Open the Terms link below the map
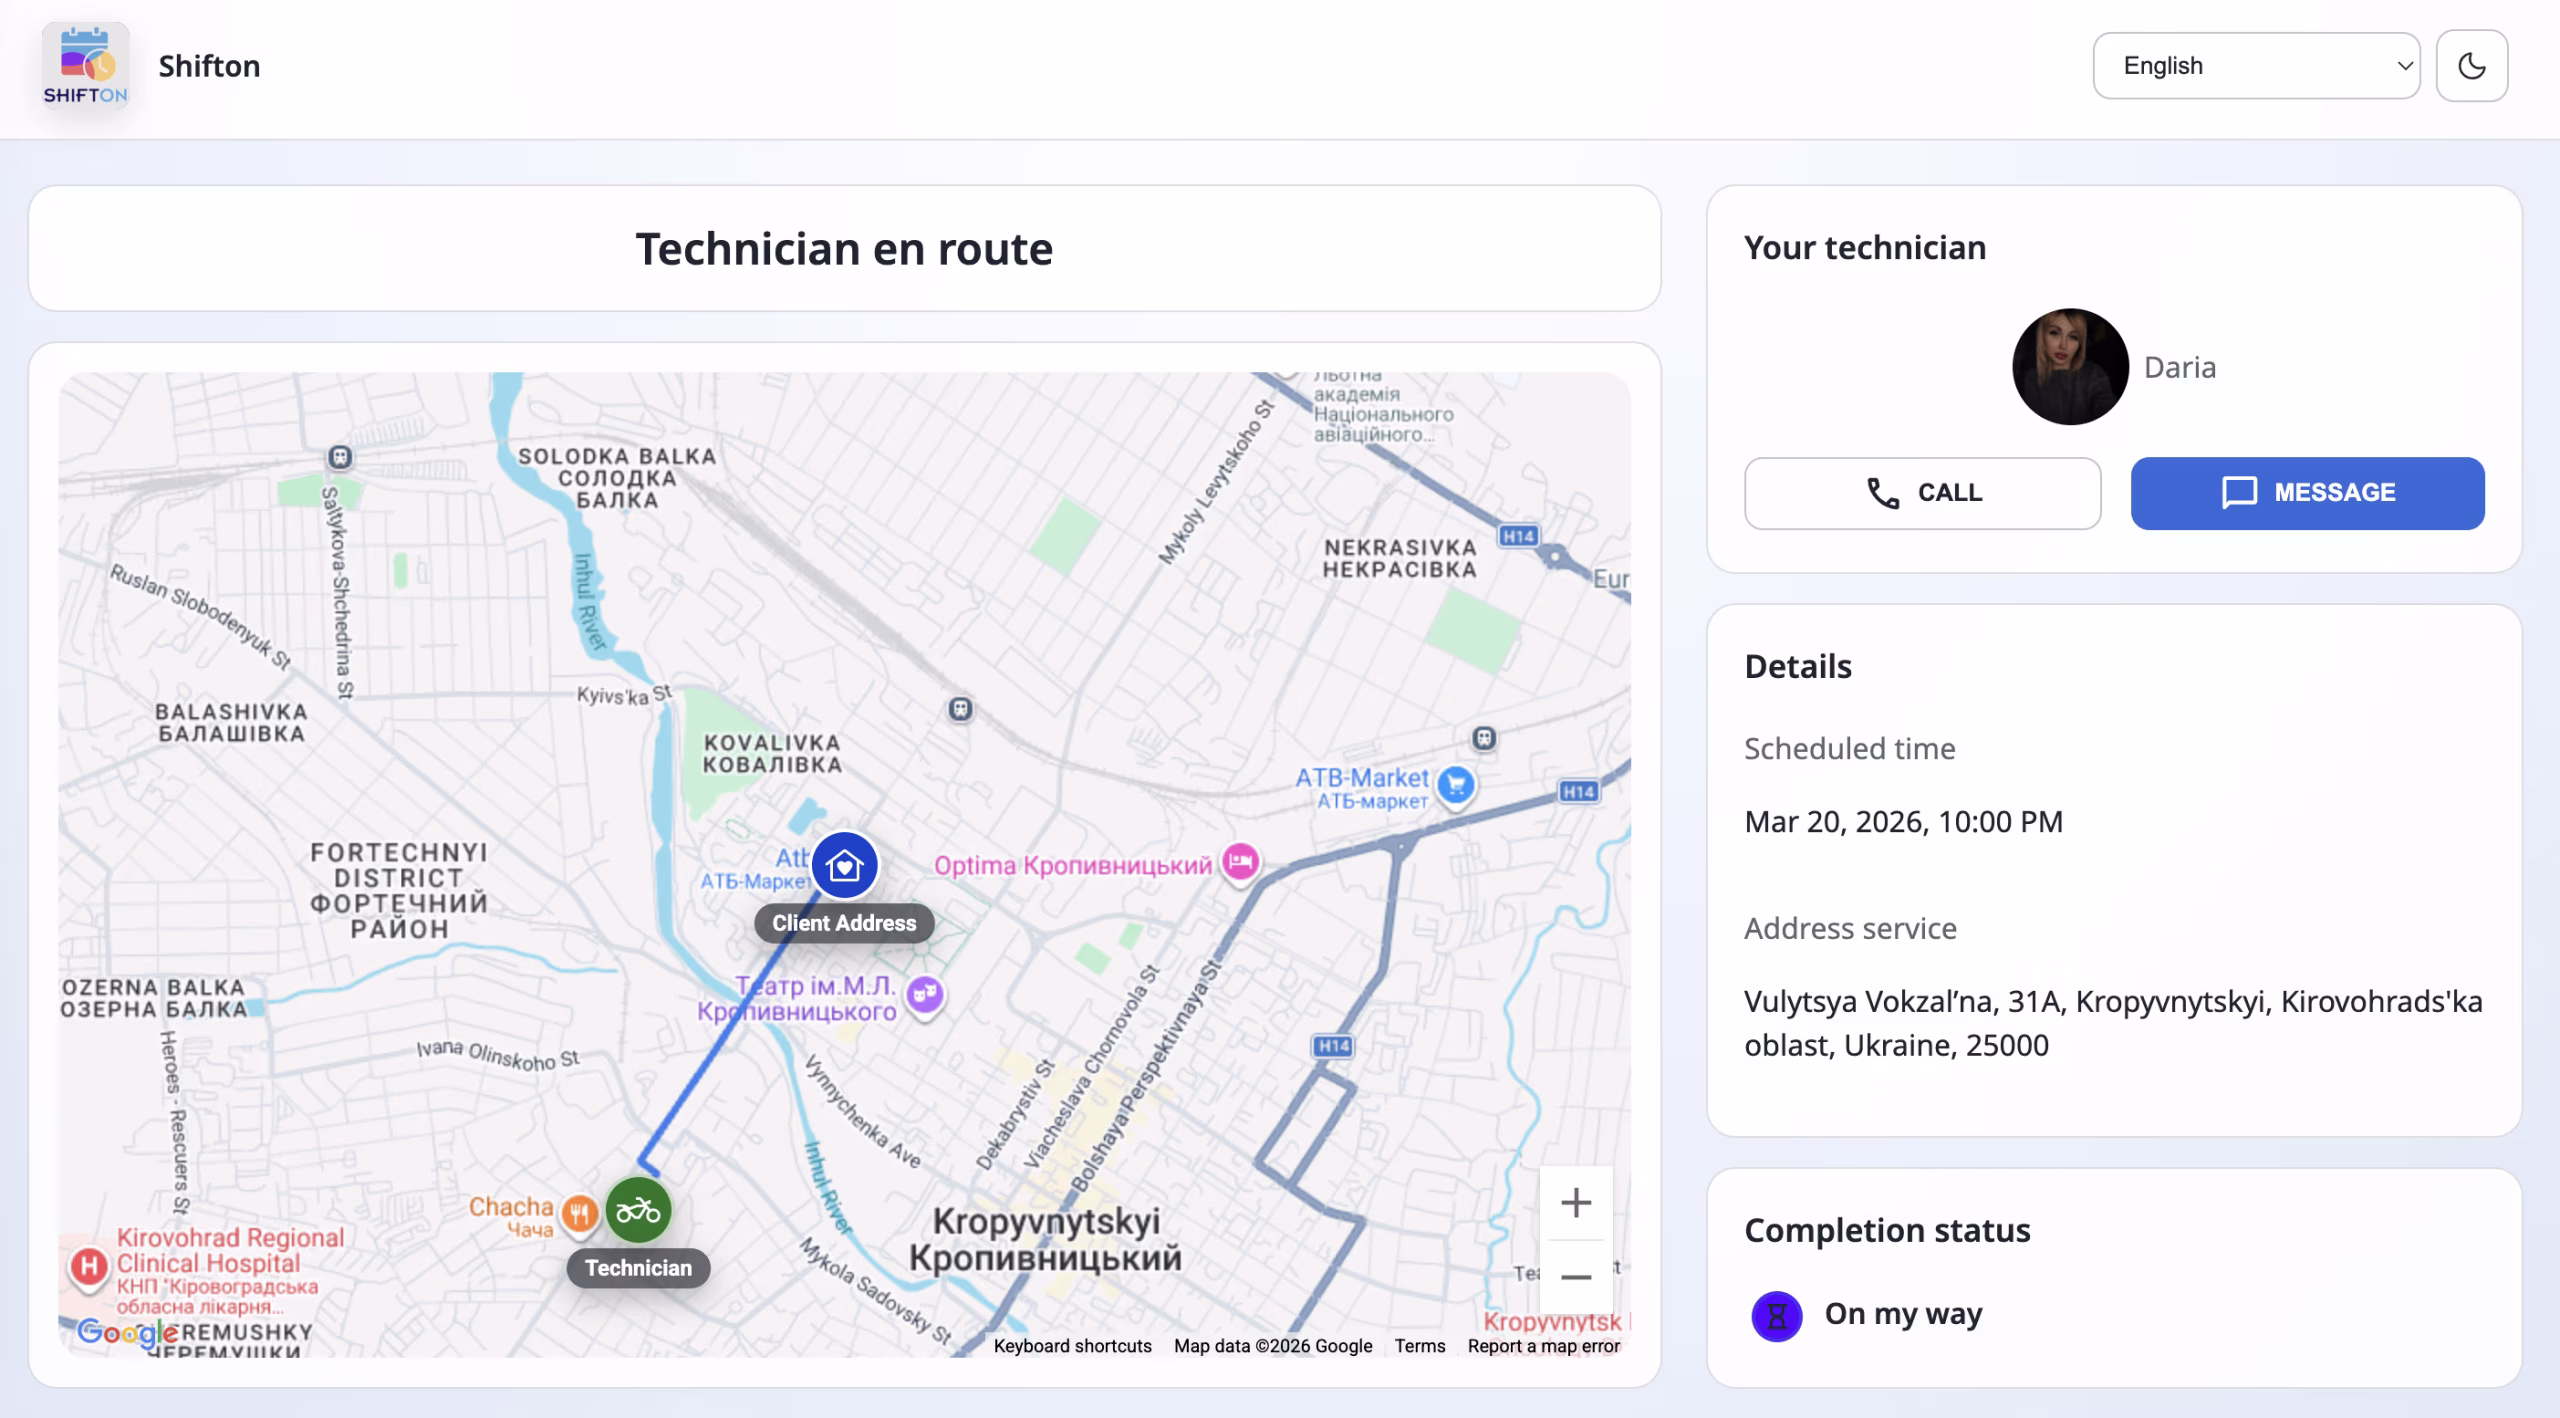 pyautogui.click(x=1420, y=1346)
